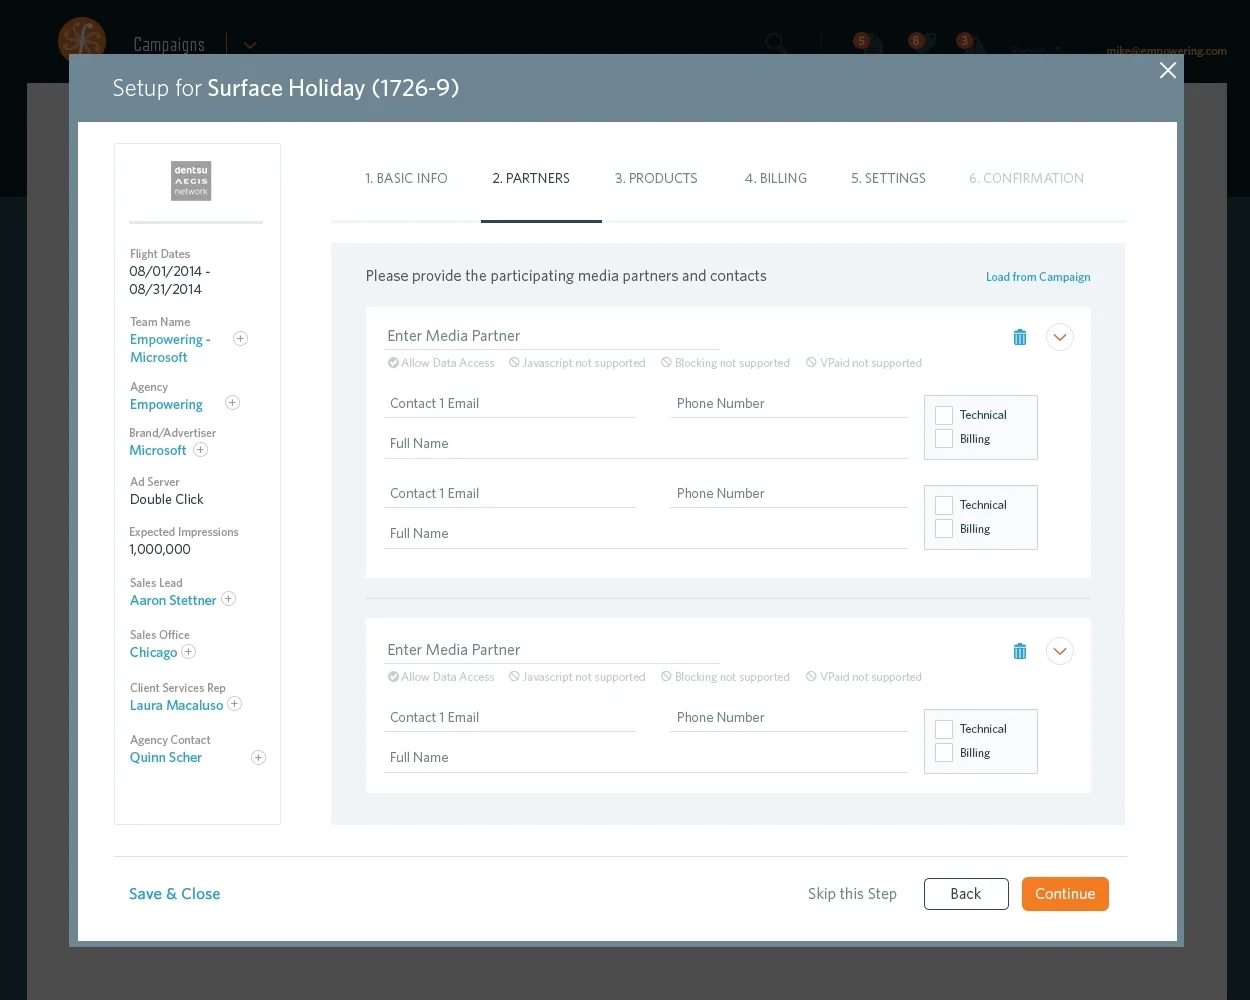Viewport: 1250px width, 1000px height.
Task: Delete the second media partner via trash icon
Action: [x=1020, y=651]
